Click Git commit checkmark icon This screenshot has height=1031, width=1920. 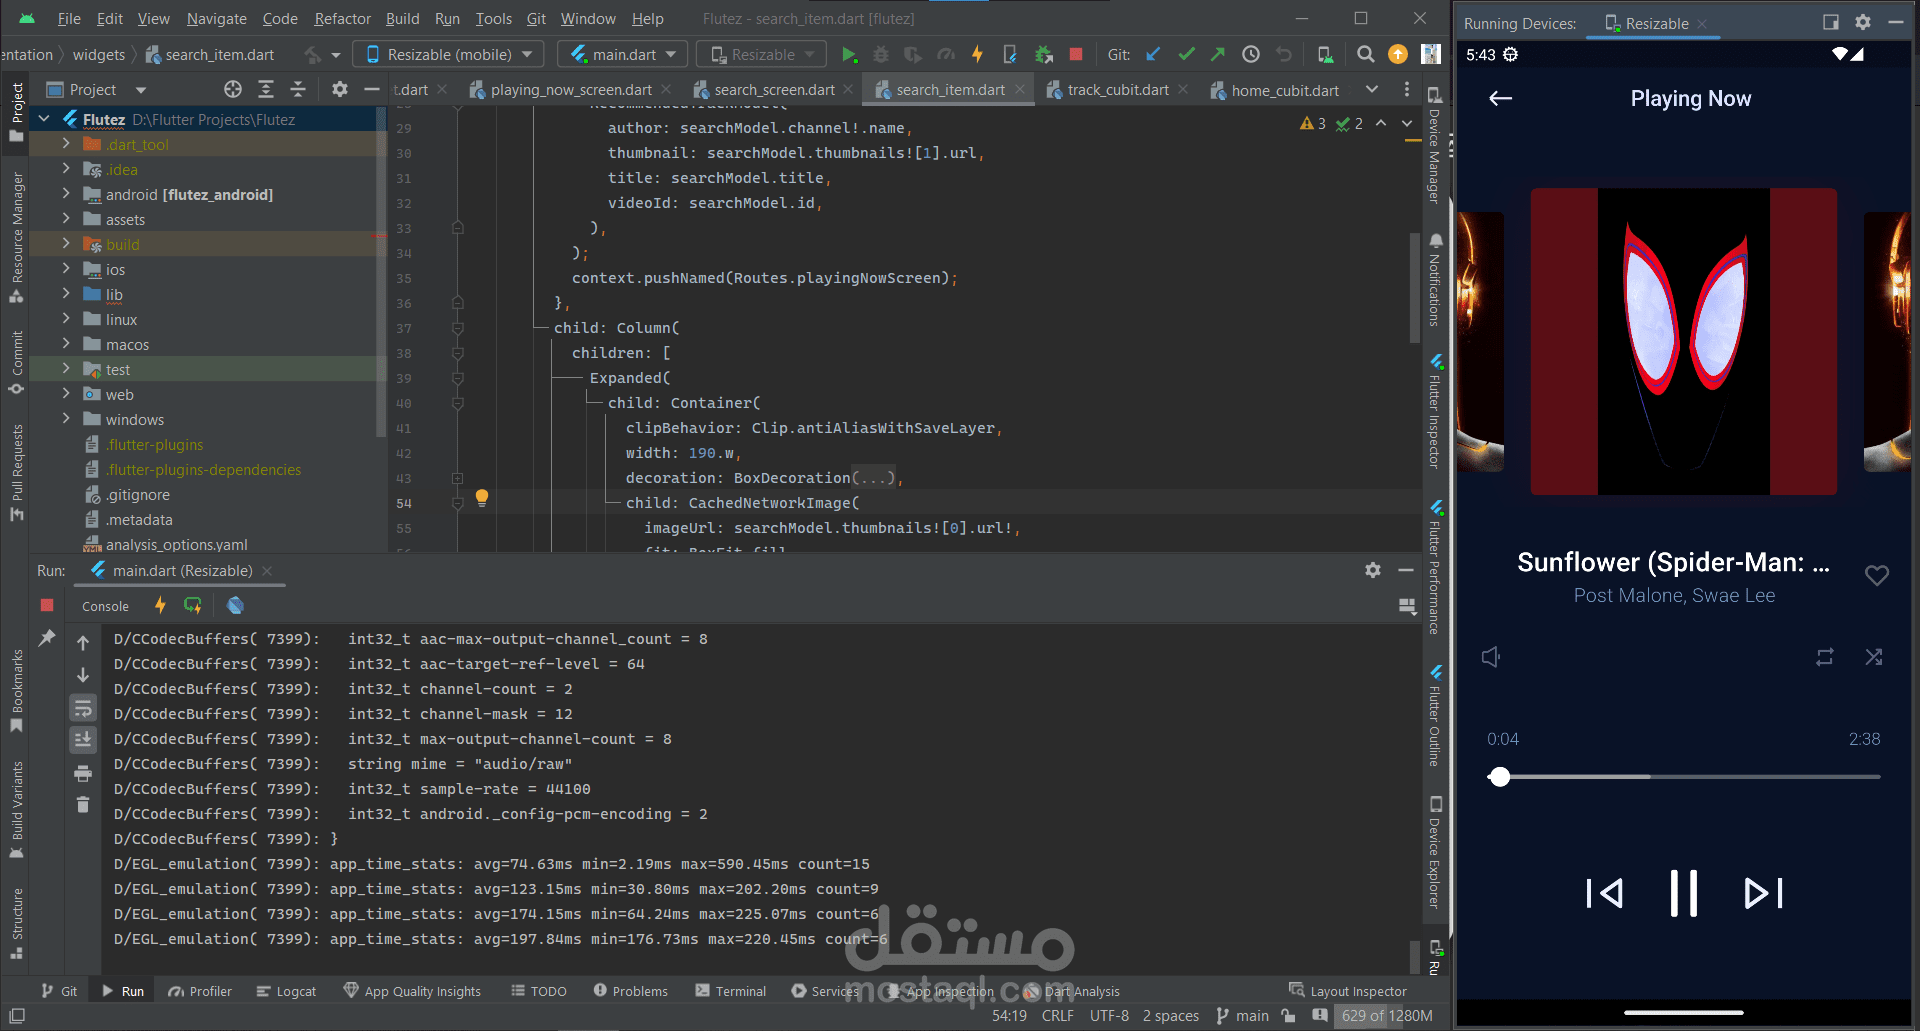(x=1186, y=55)
